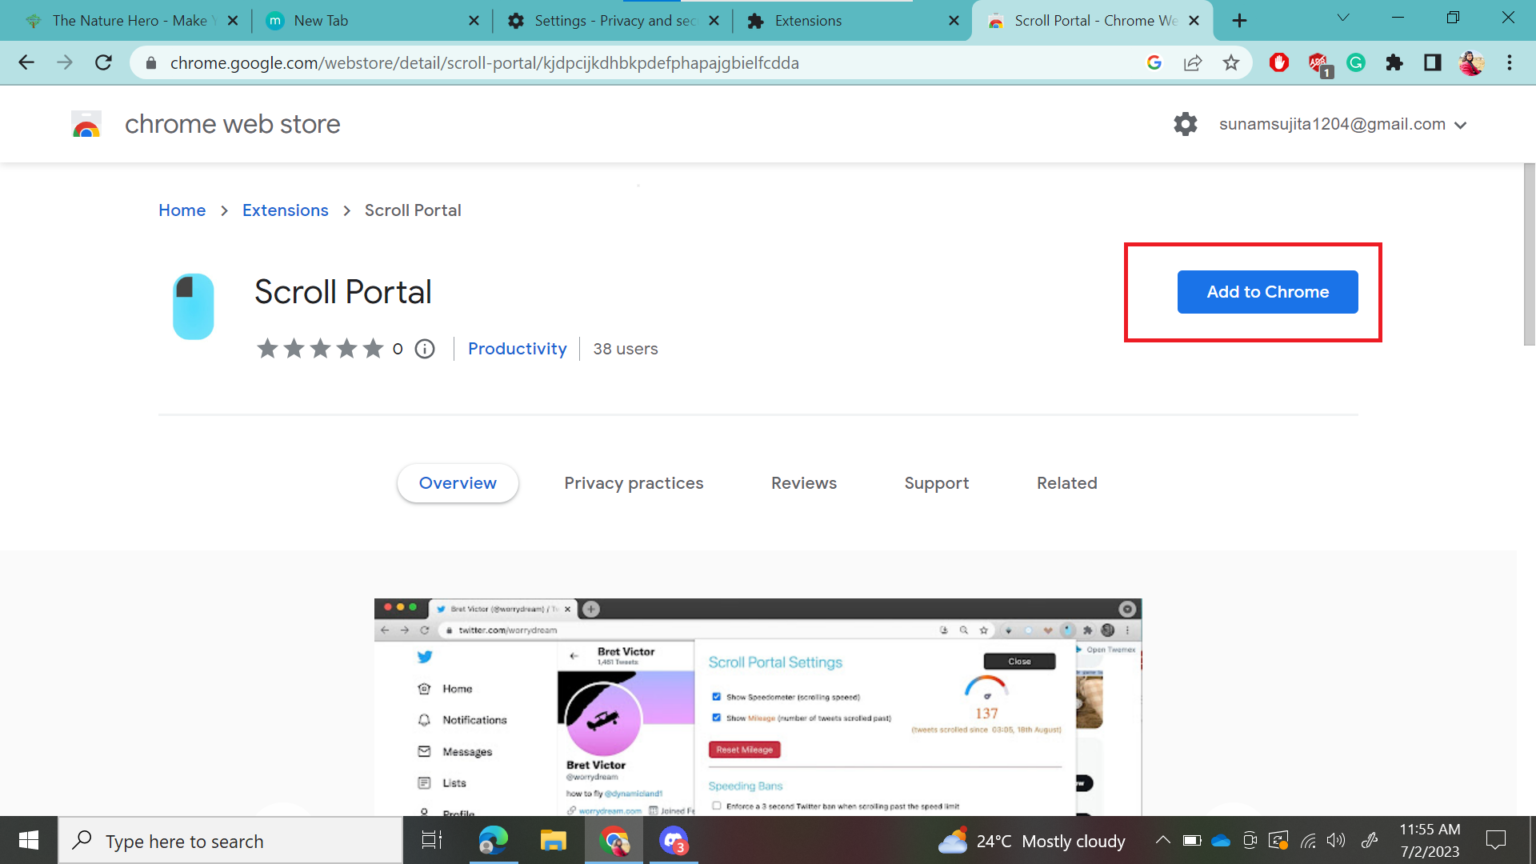Switch to the Extensions browser tab
Viewport: 1536px width, 864px height.
852,20
